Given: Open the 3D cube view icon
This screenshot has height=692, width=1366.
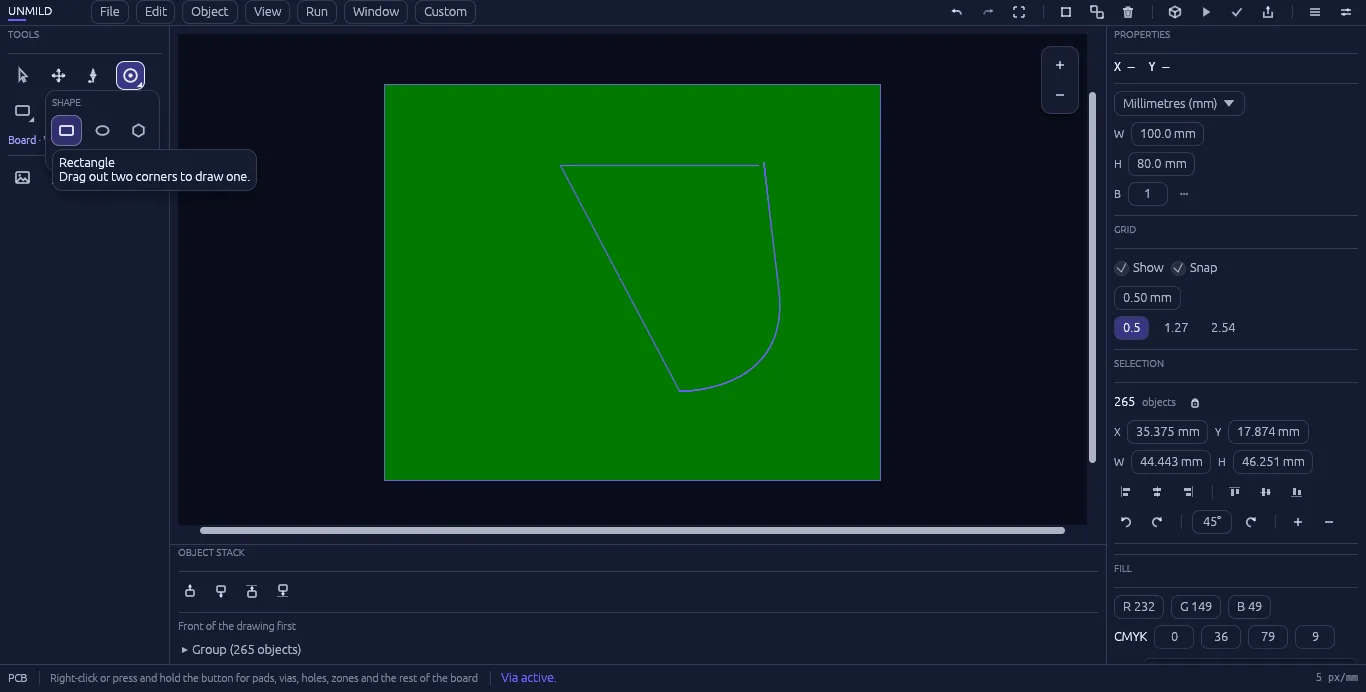Looking at the screenshot, I should [x=1175, y=12].
